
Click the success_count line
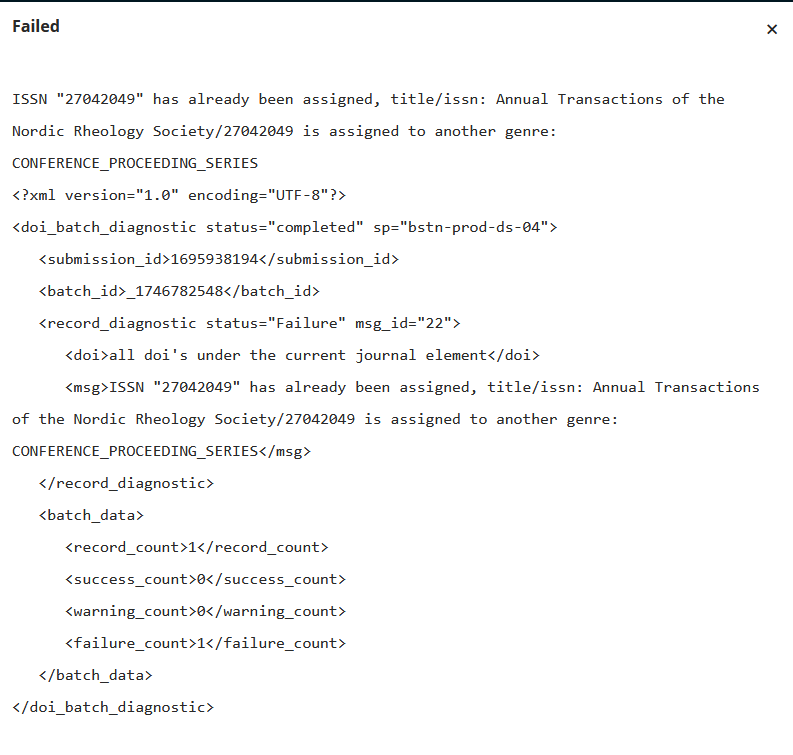205,580
